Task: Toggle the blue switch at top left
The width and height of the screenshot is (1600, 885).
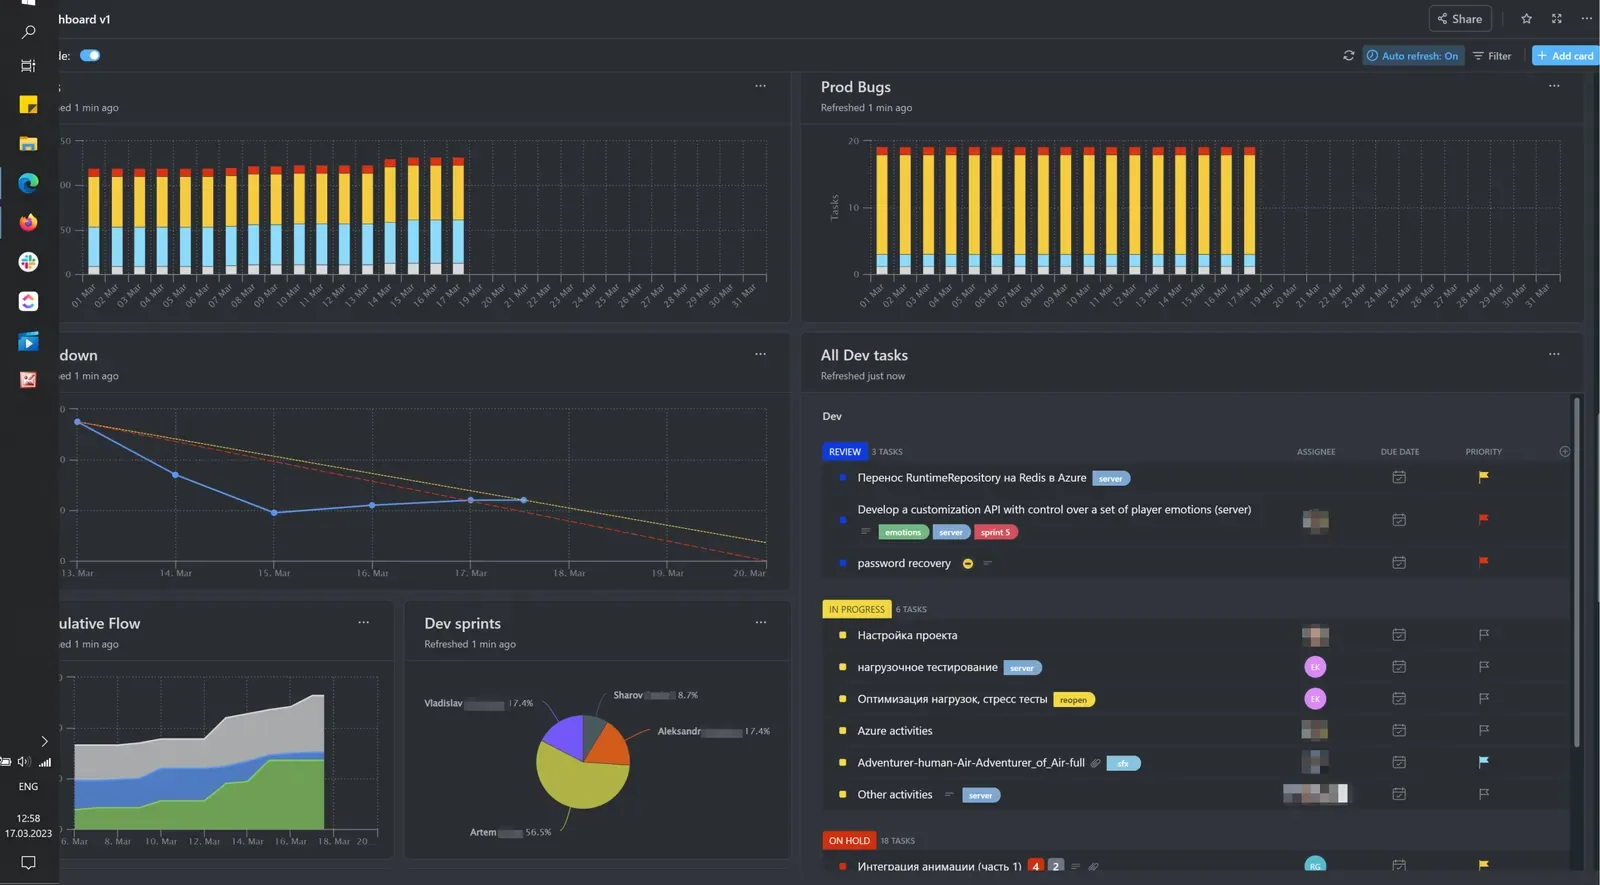Action: pos(90,56)
